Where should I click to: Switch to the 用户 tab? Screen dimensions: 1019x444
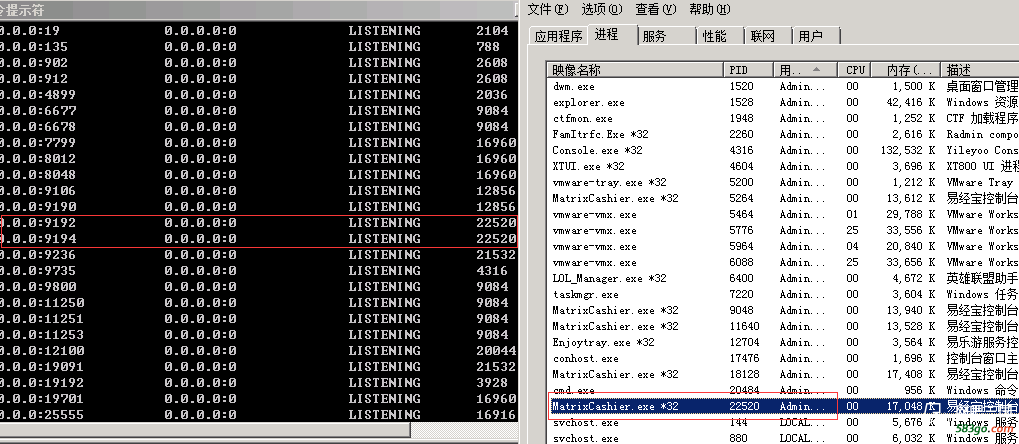[810, 36]
